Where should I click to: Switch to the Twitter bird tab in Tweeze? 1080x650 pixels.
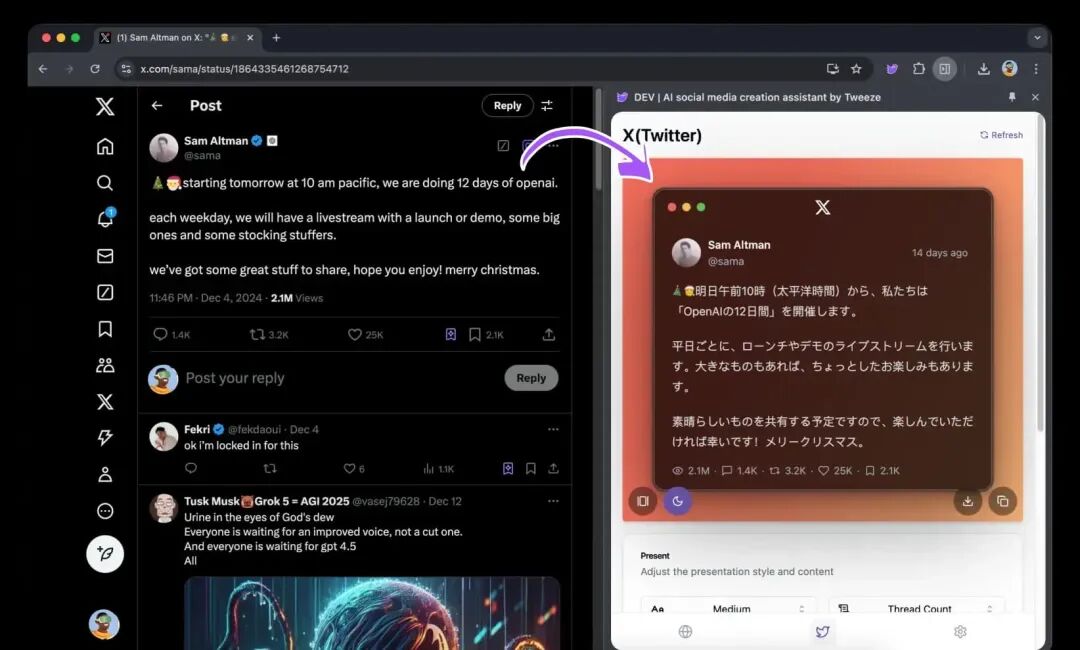822,631
